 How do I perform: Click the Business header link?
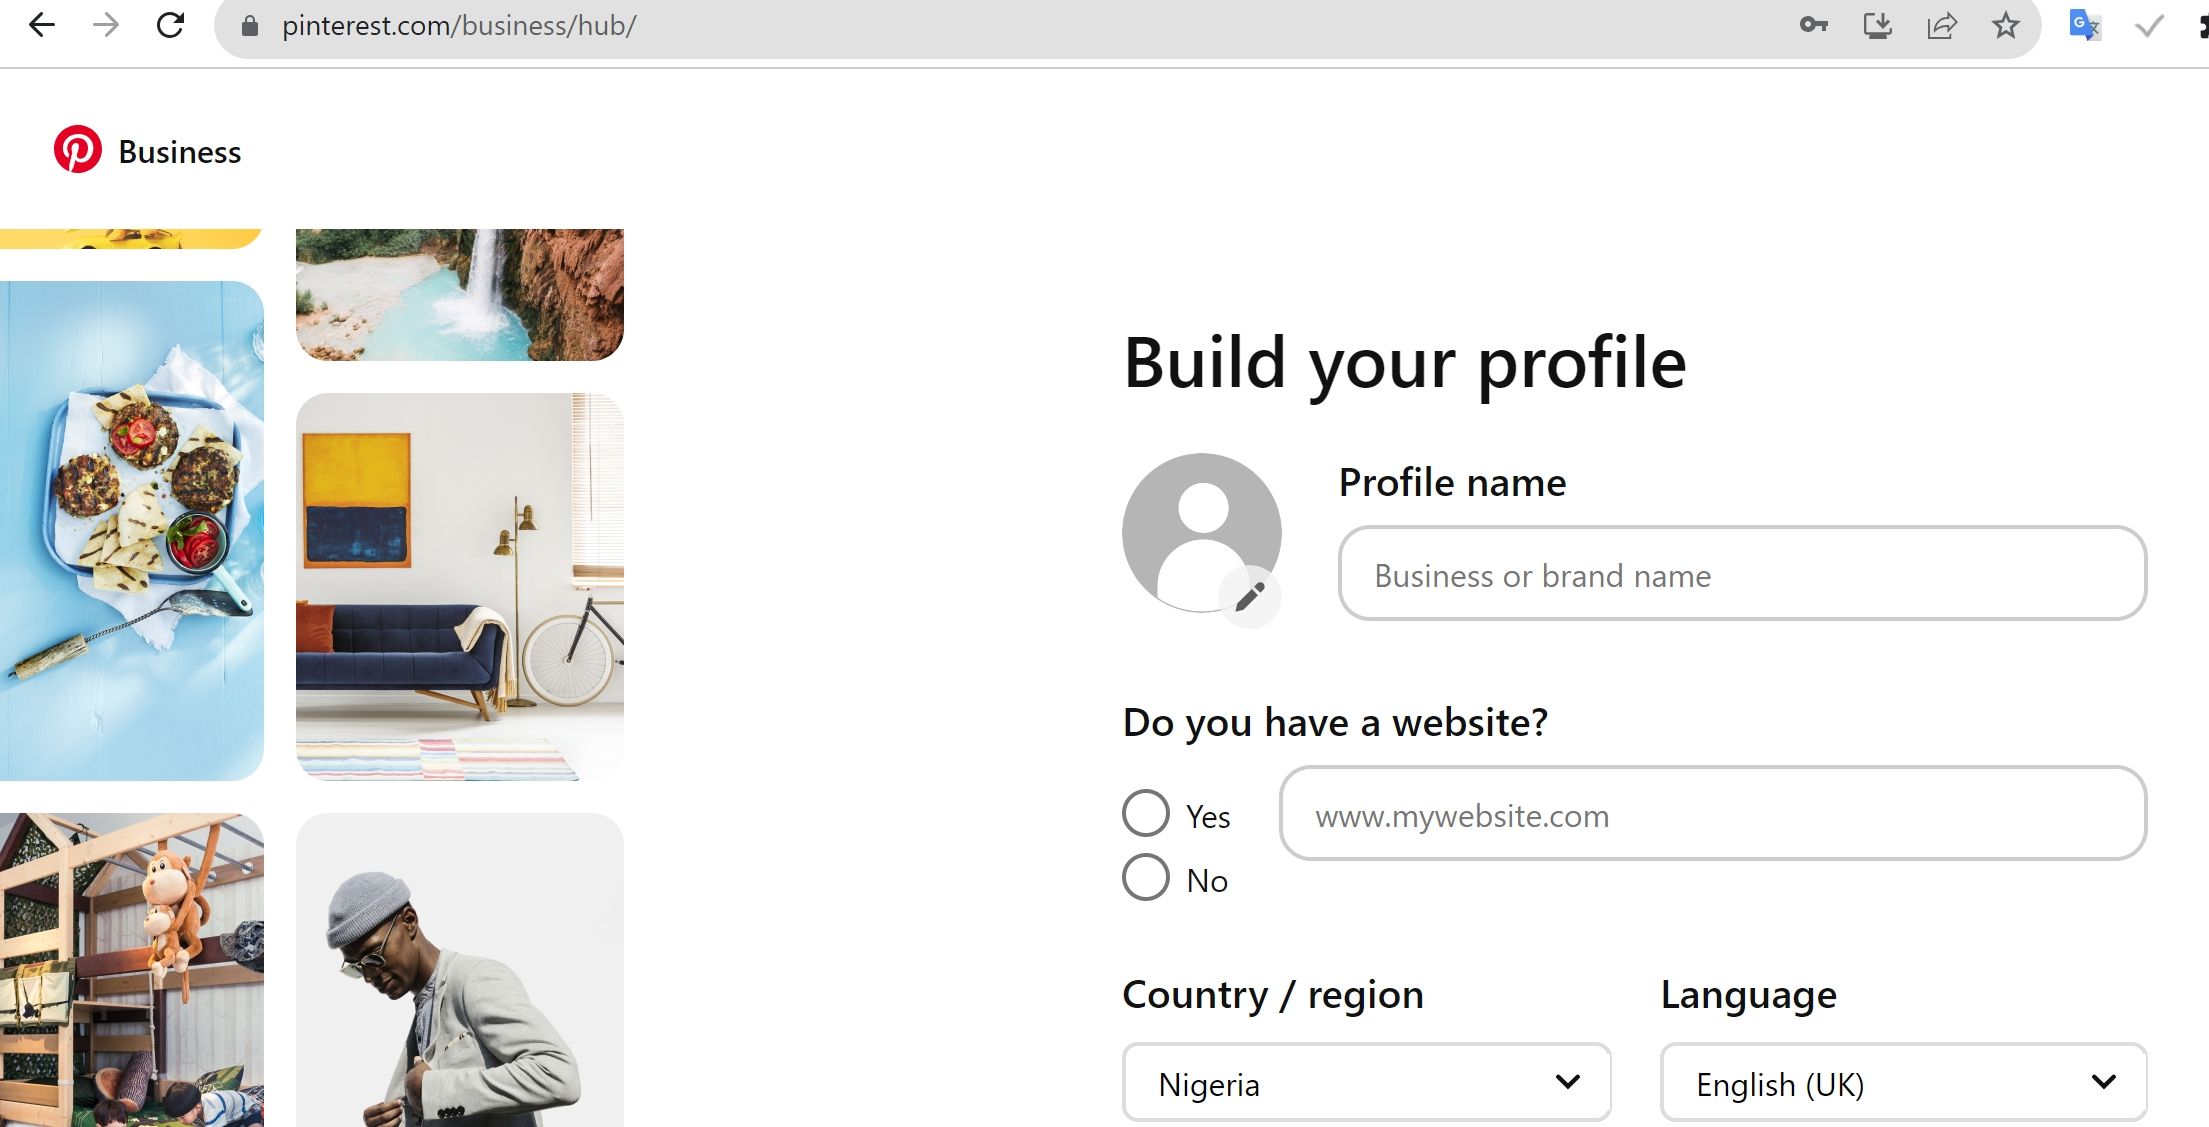tap(180, 152)
